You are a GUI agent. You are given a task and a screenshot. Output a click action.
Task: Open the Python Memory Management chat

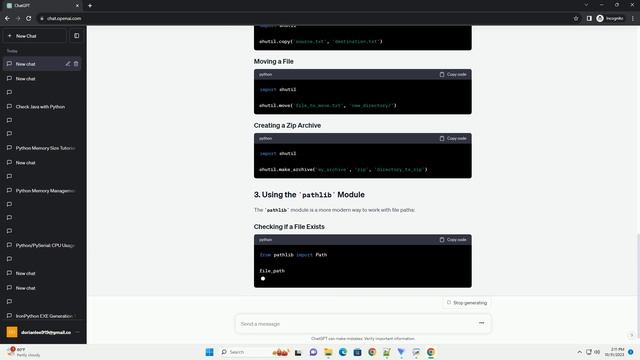click(x=42, y=191)
